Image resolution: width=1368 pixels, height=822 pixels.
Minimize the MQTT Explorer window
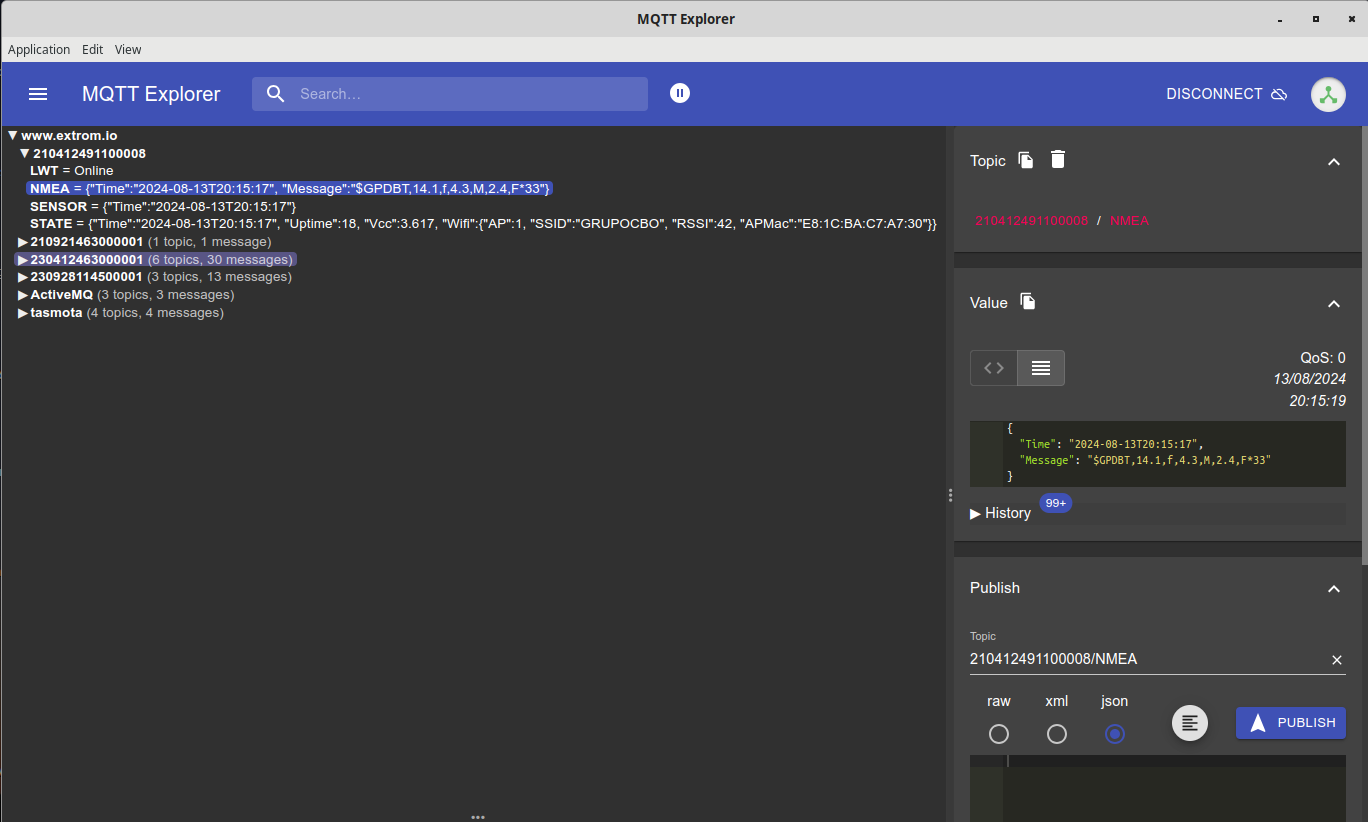[1279, 19]
